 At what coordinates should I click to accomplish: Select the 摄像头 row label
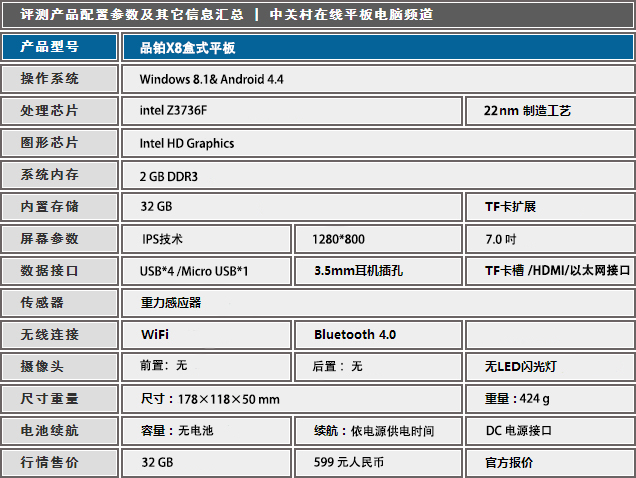[60, 367]
